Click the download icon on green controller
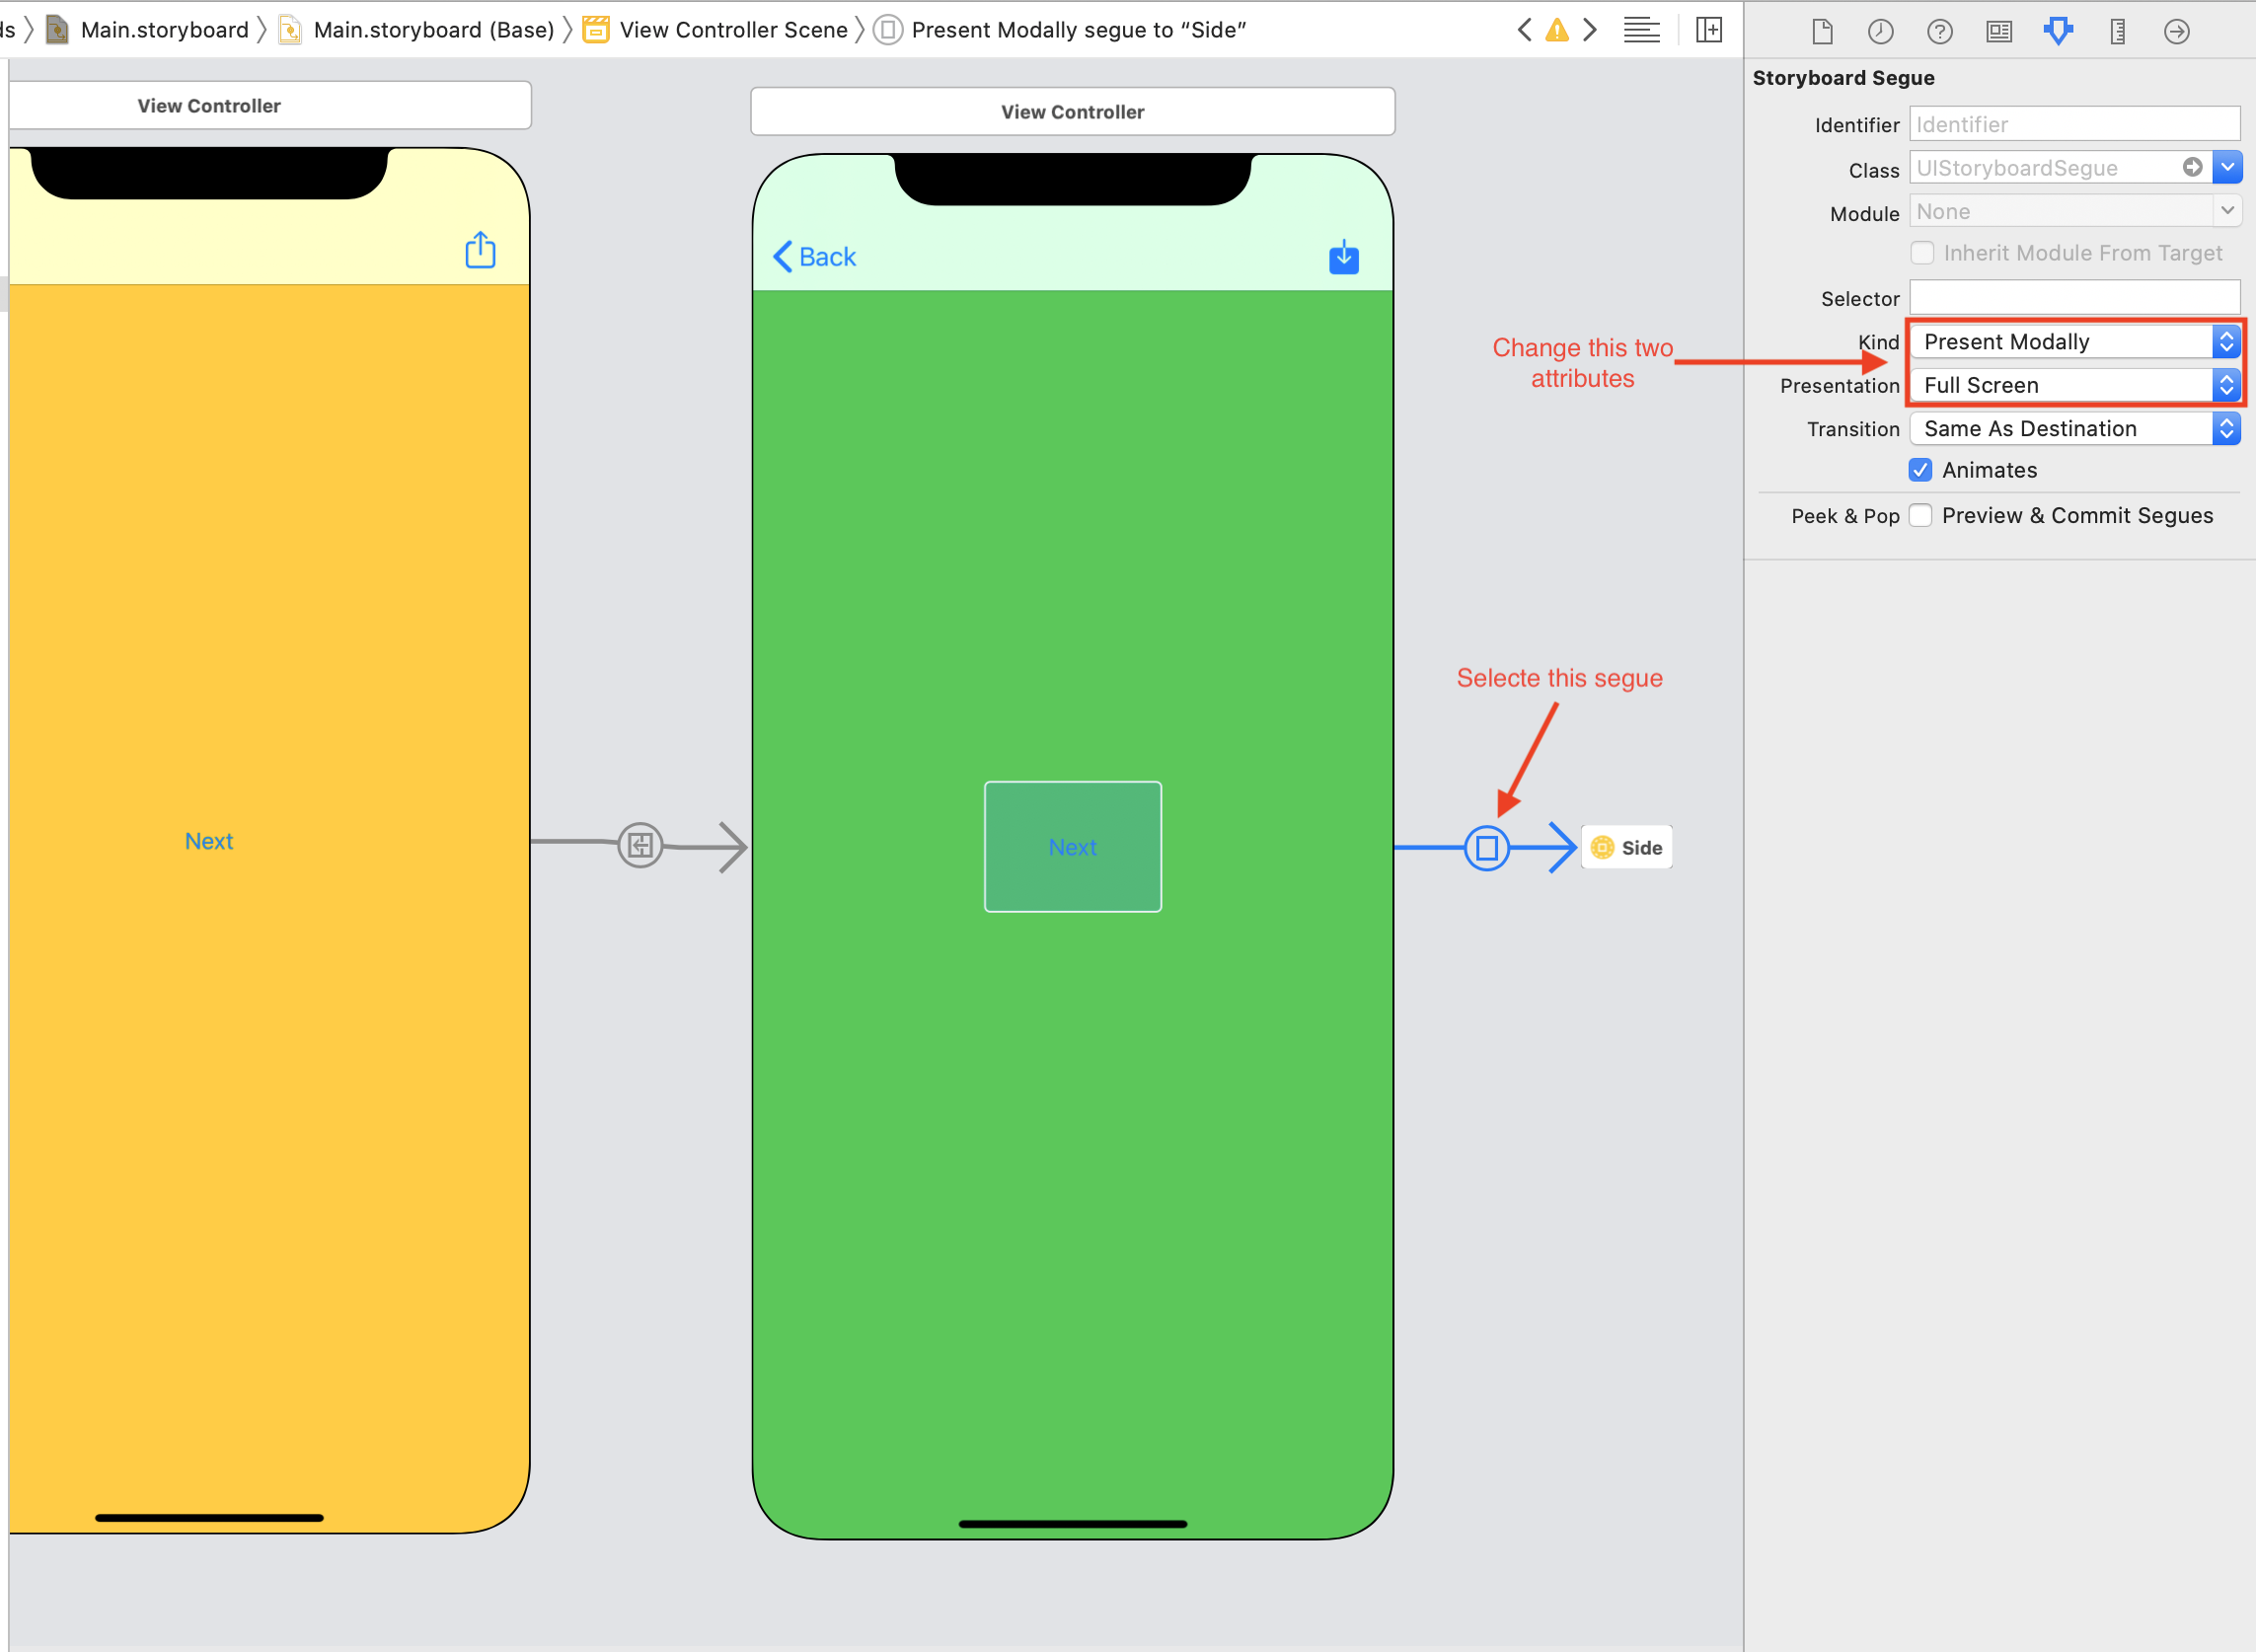This screenshot has height=1652, width=2256. pos(1343,258)
